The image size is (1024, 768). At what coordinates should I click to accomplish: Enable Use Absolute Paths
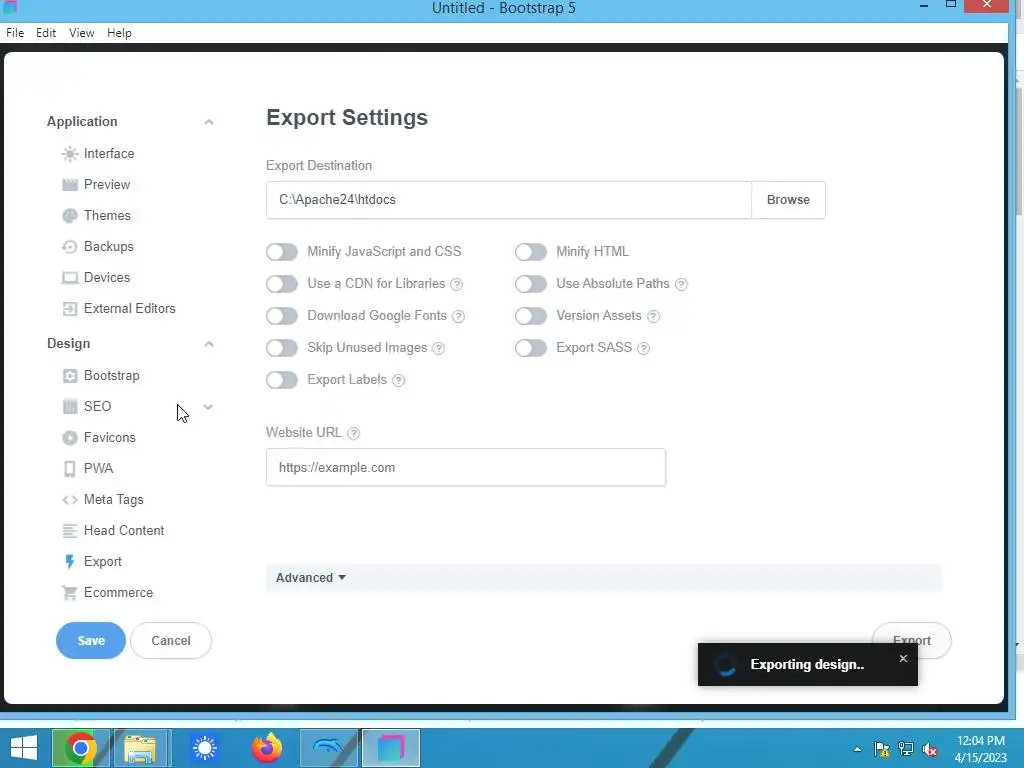(x=530, y=284)
